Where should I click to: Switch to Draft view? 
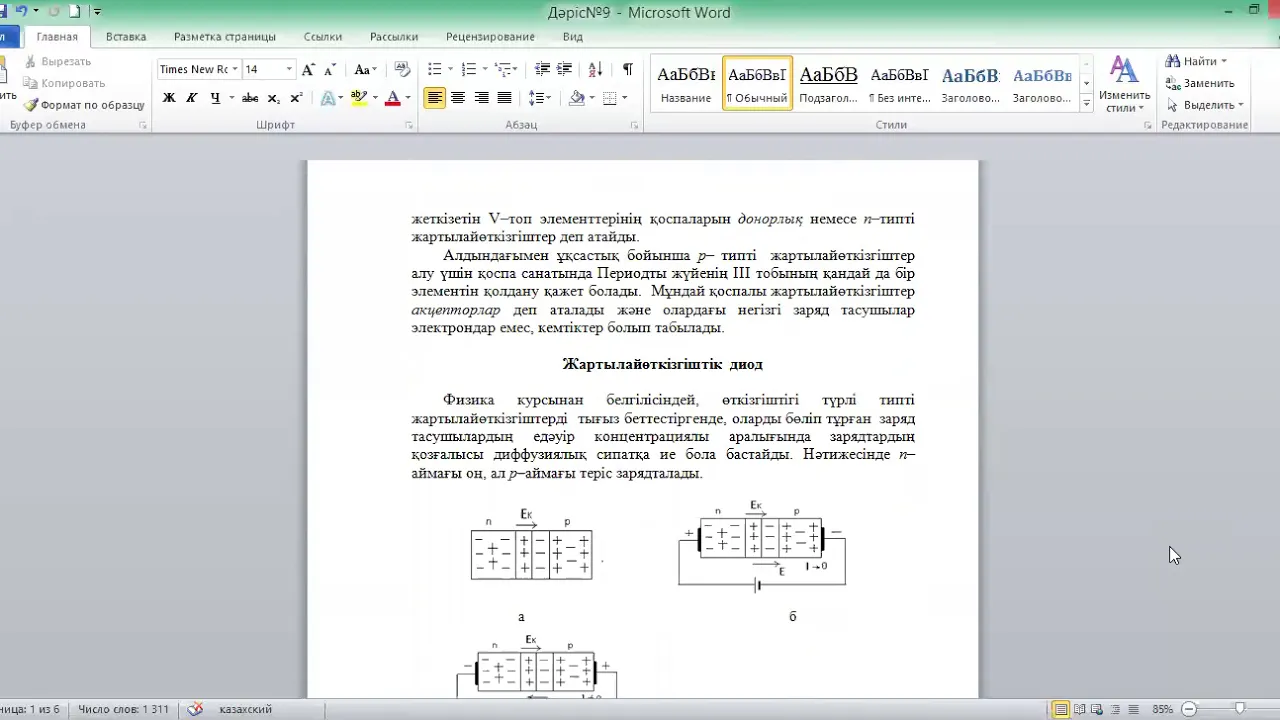tap(1133, 709)
